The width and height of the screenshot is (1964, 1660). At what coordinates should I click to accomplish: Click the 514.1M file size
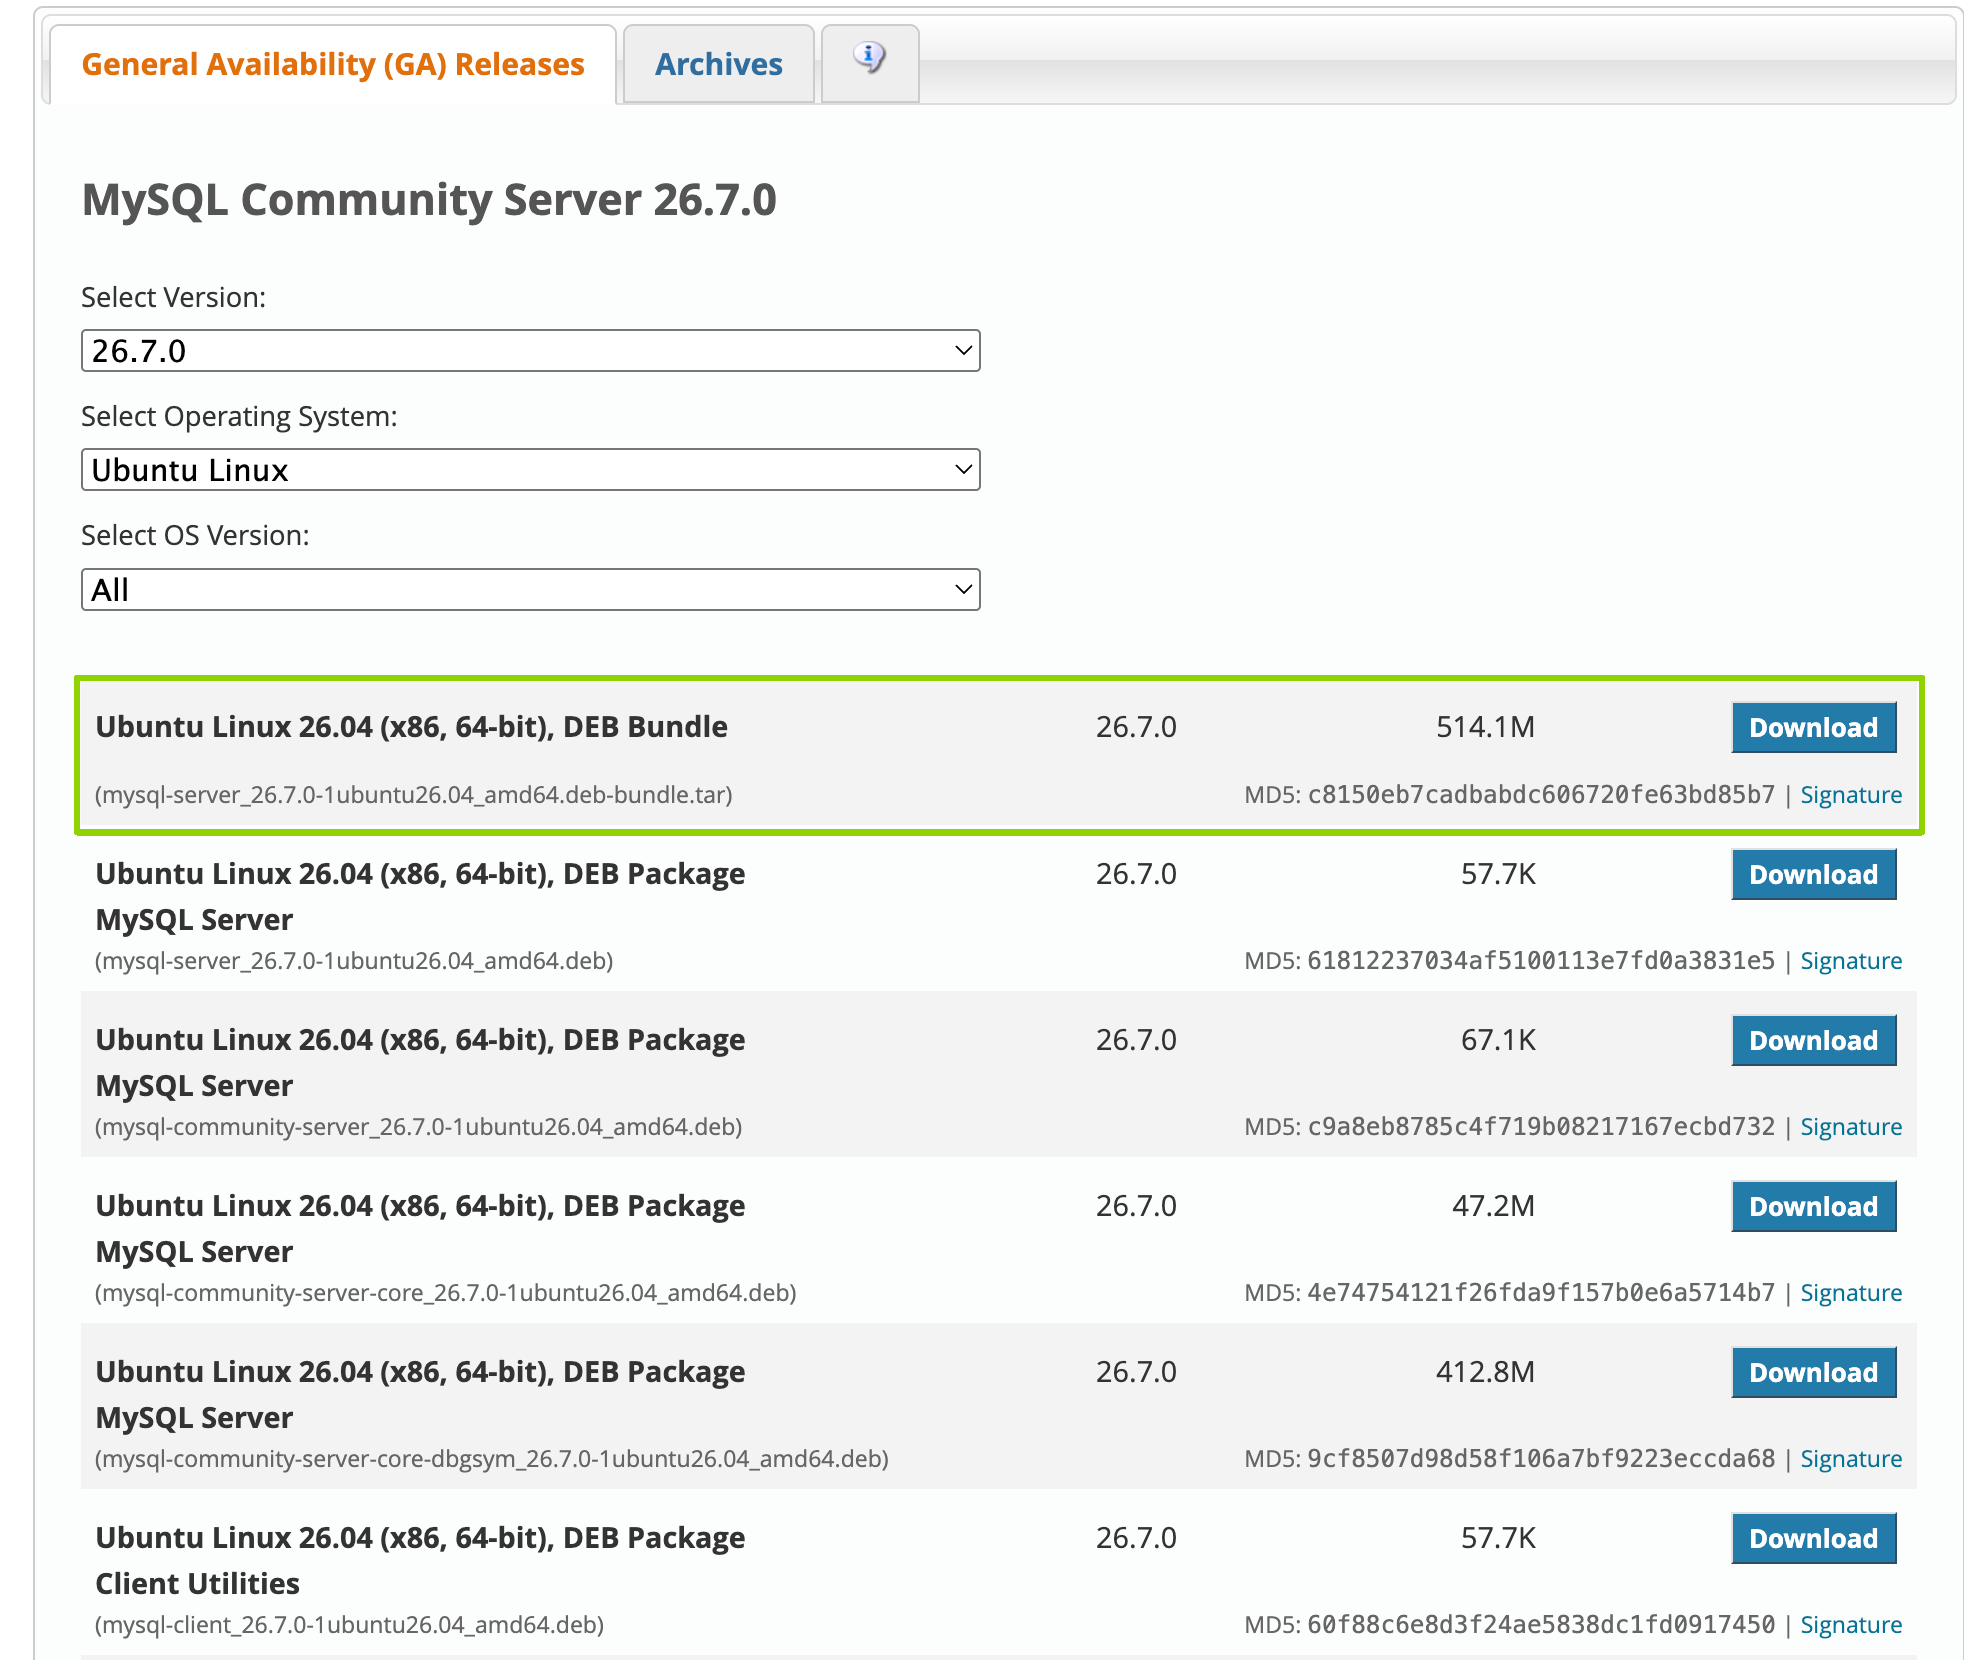click(1485, 727)
